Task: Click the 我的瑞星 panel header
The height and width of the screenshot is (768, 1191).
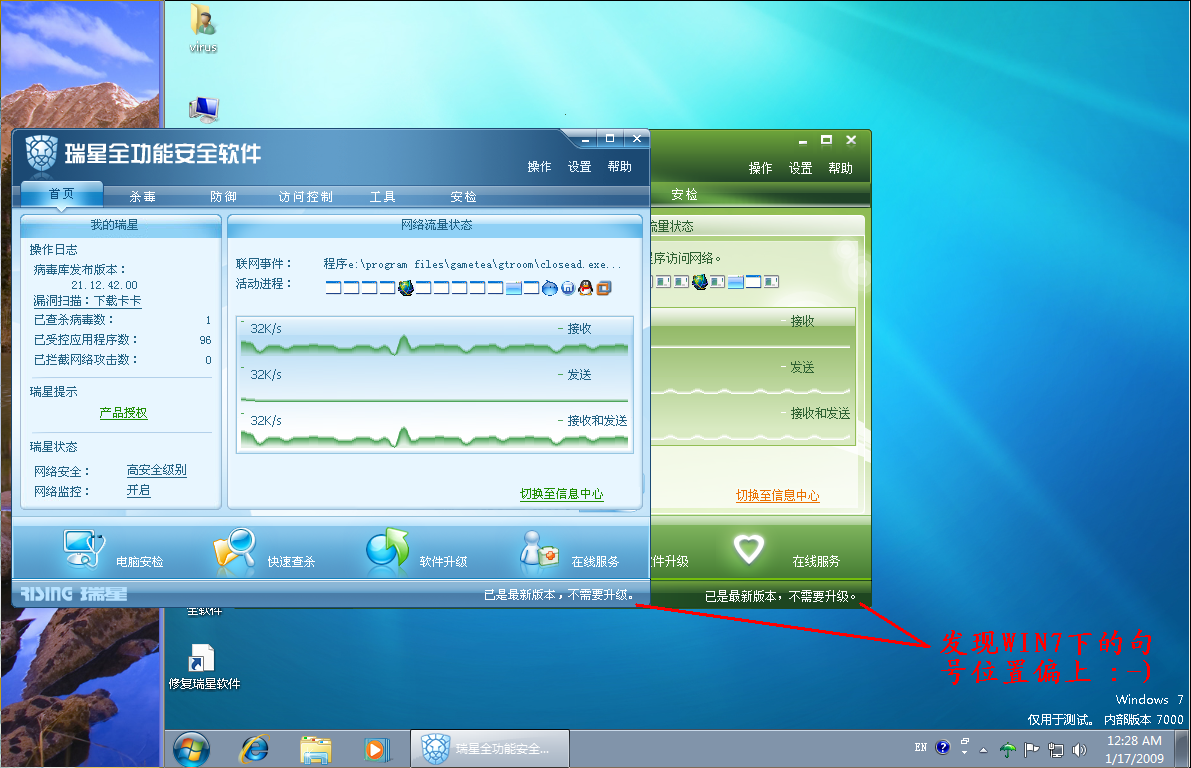Action: tap(121, 225)
